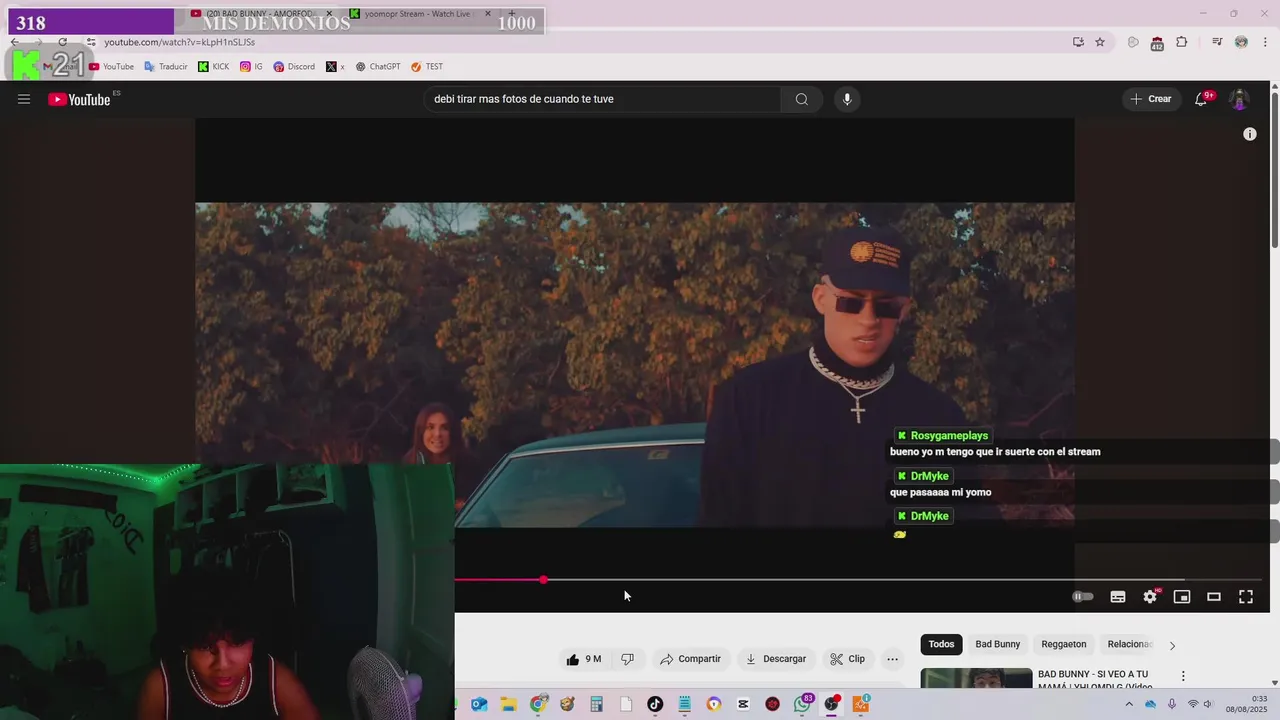Open player settings gear
Screen dimensions: 1280x720
click(x=1150, y=596)
